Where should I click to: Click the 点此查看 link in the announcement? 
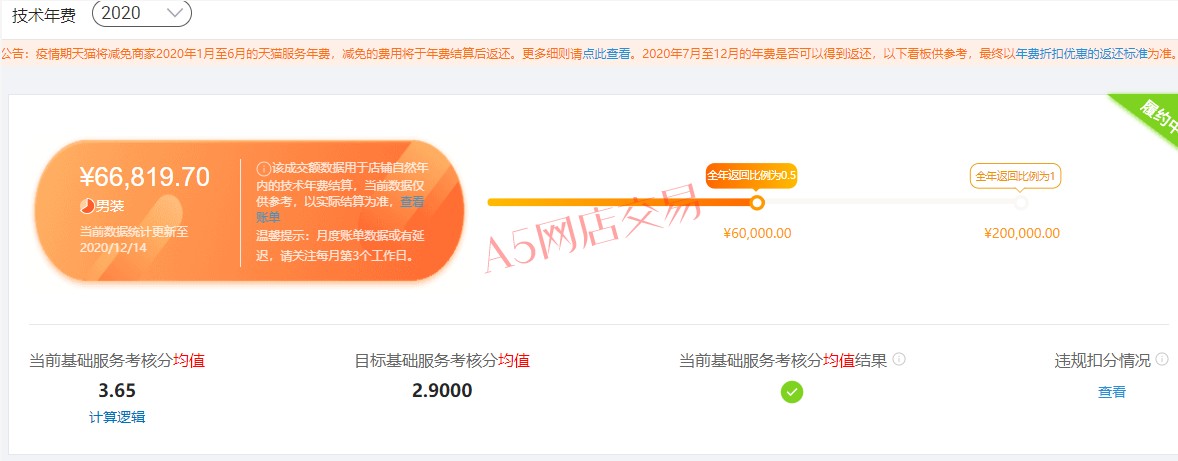pyautogui.click(x=607, y=54)
